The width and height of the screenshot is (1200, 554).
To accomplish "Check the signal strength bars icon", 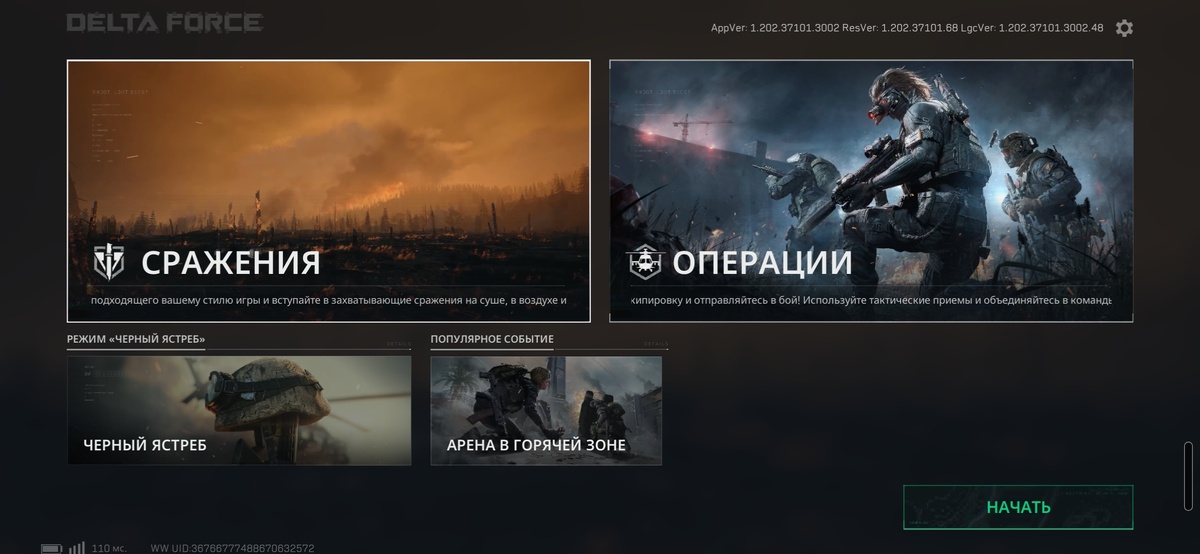I will (x=77, y=548).
